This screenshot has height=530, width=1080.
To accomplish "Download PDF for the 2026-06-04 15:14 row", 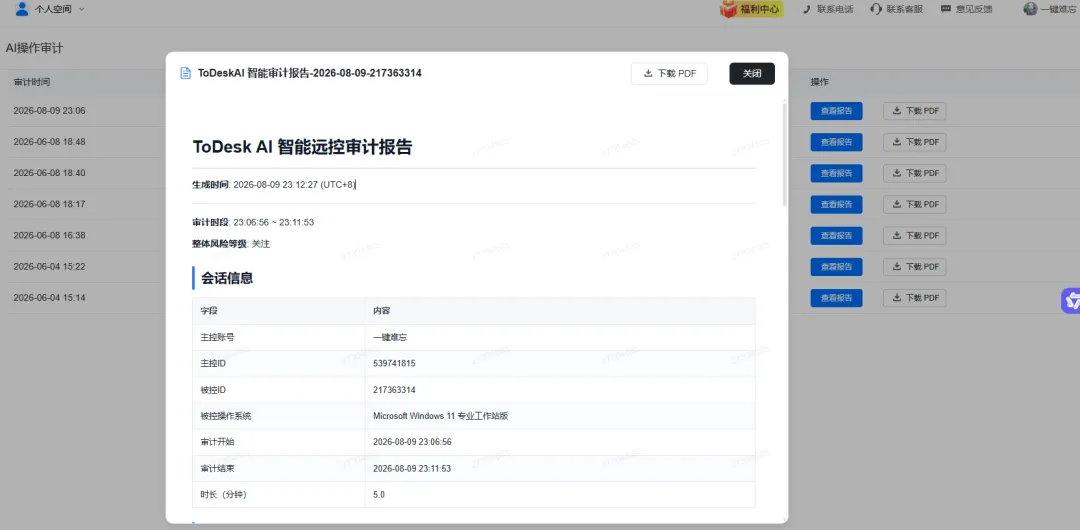I will pyautogui.click(x=915, y=298).
